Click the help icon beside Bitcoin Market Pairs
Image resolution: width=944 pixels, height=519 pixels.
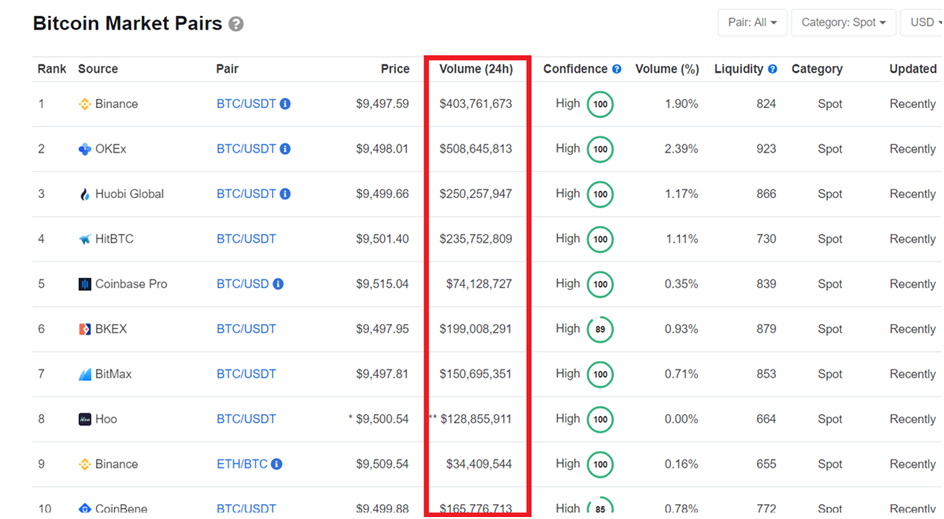236,24
